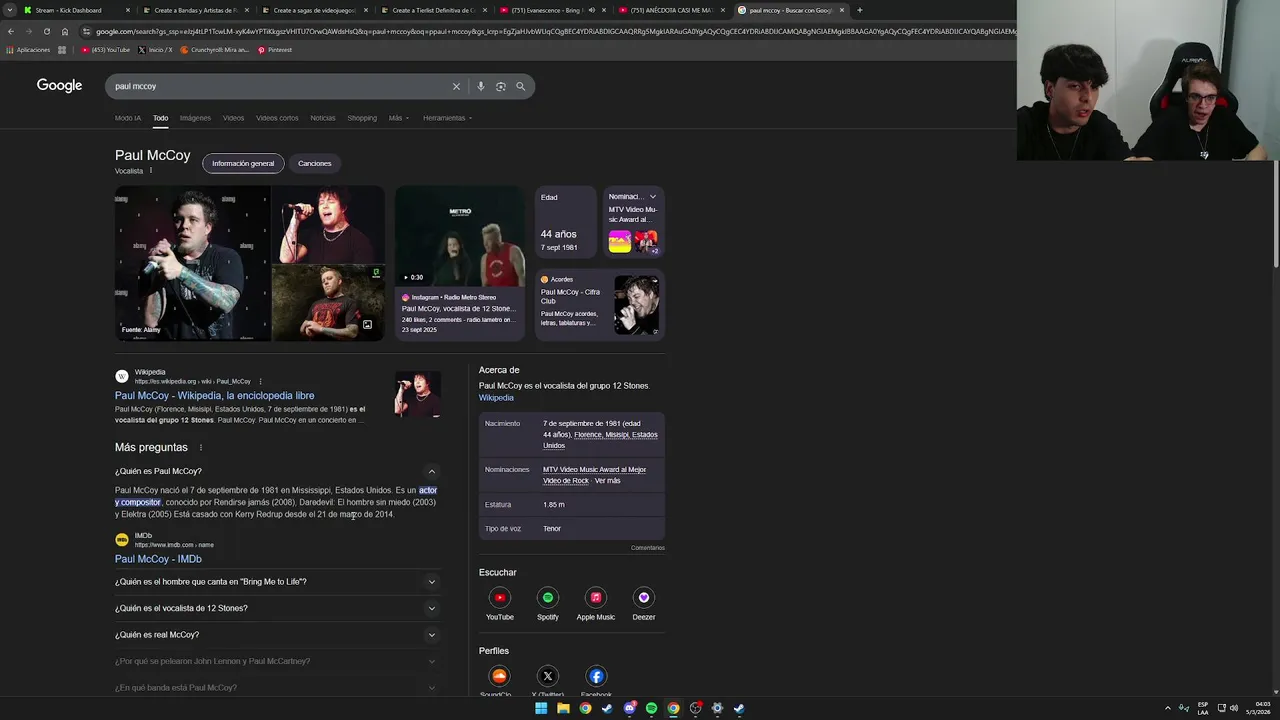Adjust volume from system tray speaker

point(1234,708)
